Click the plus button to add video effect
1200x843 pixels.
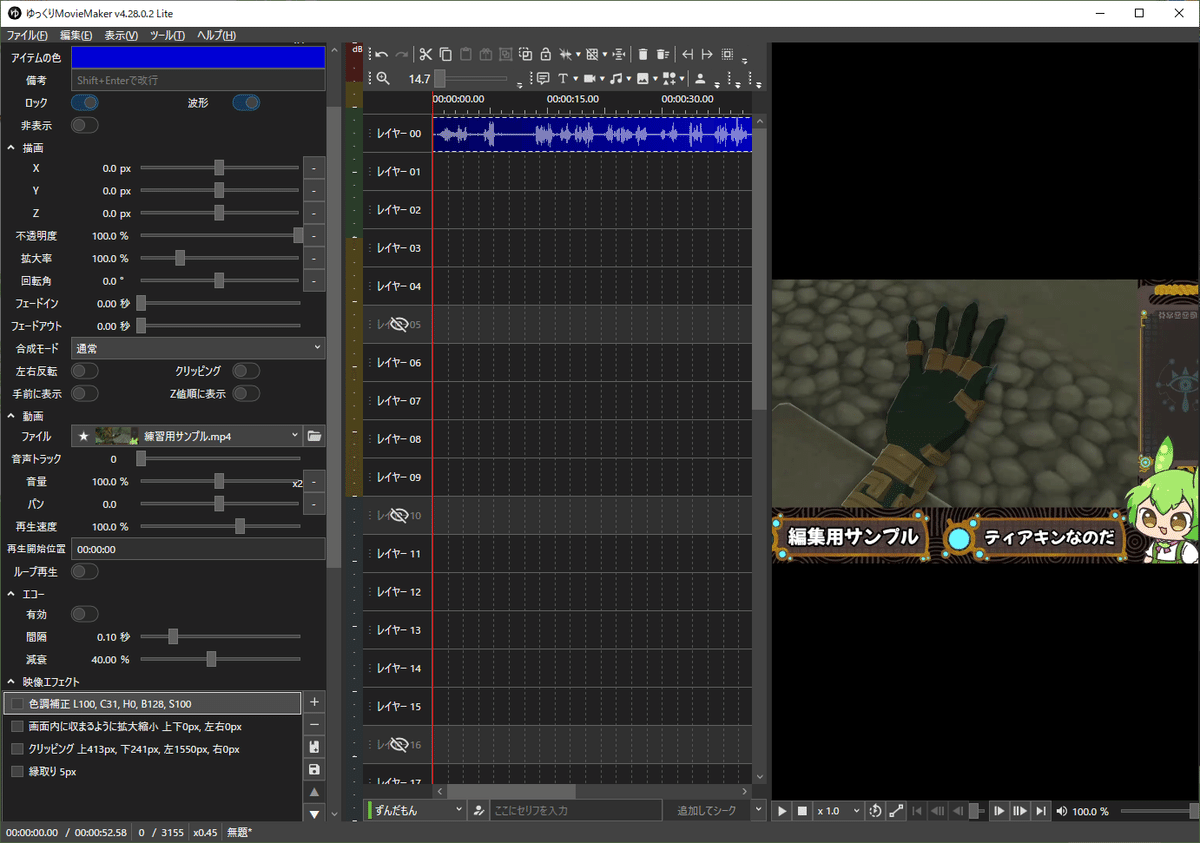tap(314, 702)
